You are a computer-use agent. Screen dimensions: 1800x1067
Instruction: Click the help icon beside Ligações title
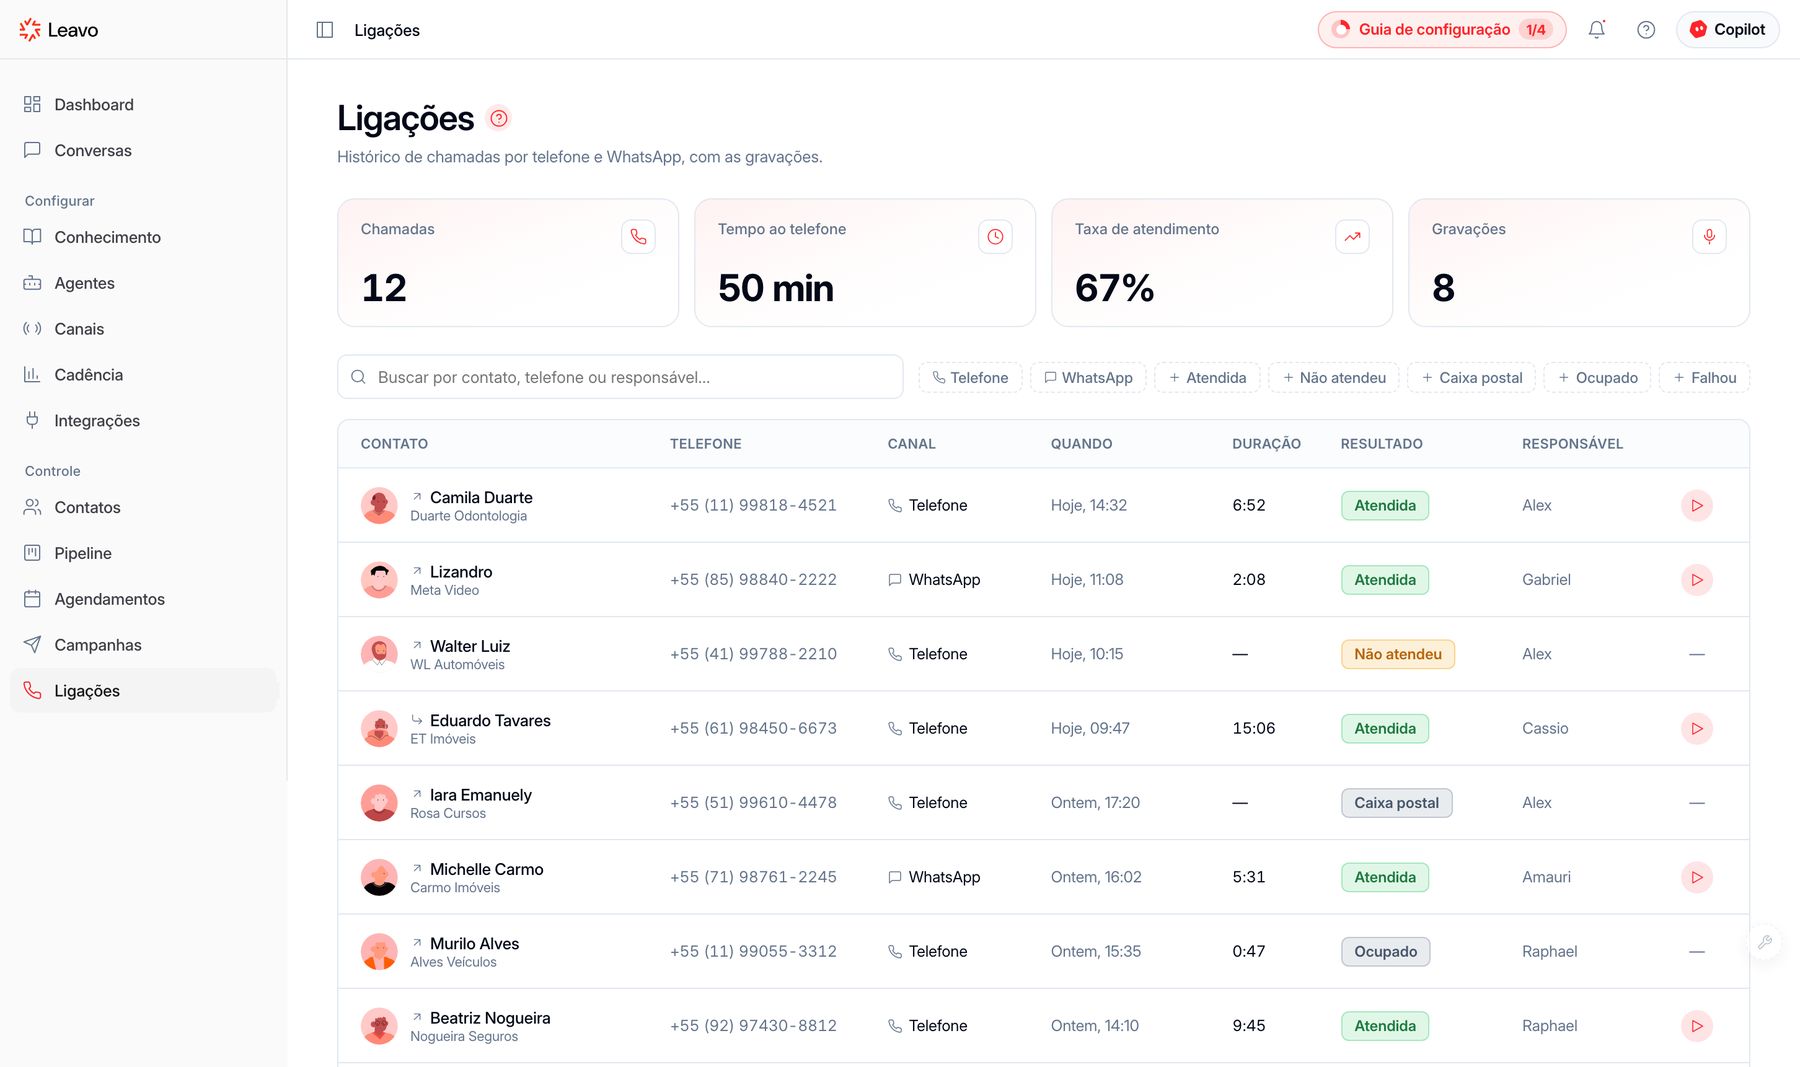[x=499, y=118]
